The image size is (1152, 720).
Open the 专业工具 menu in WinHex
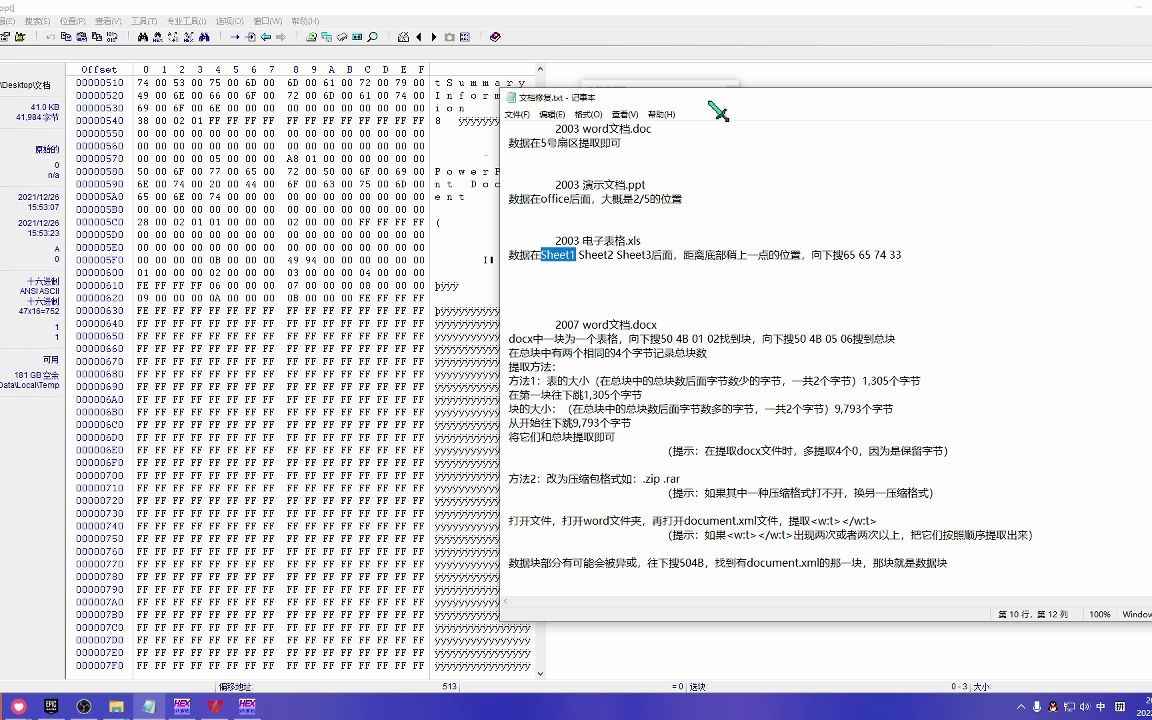pos(185,18)
